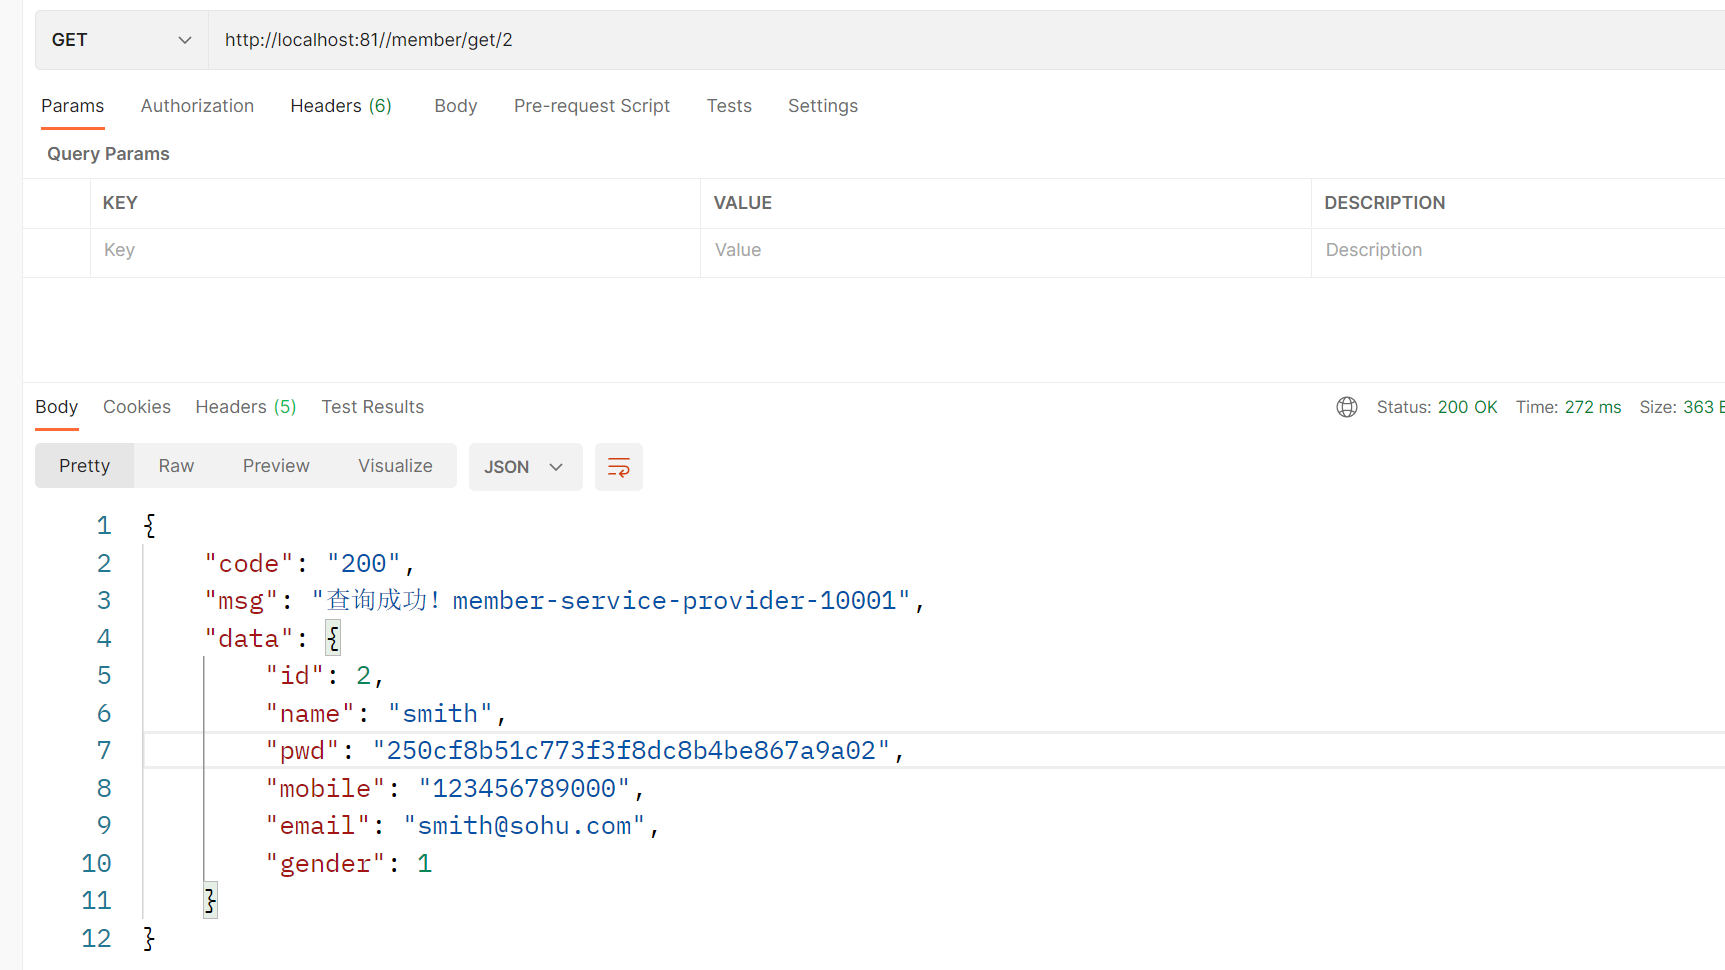
Task: Open the request Body tab
Action: click(455, 106)
